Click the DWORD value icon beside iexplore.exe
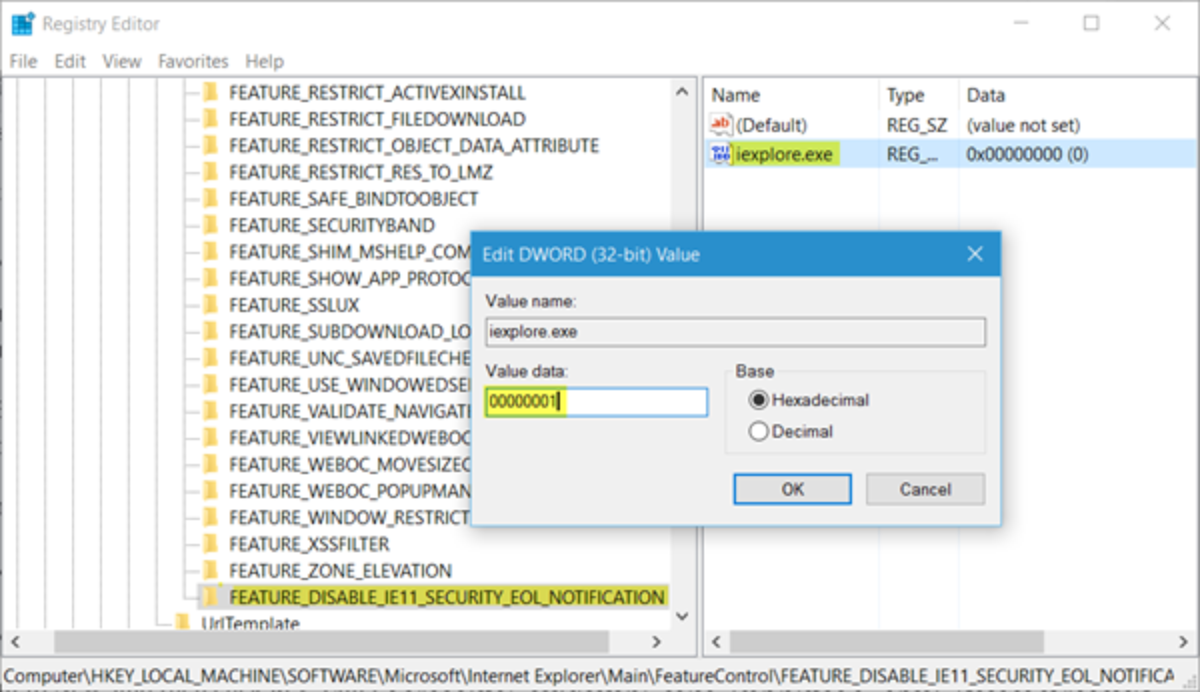1200x692 pixels. [x=721, y=154]
